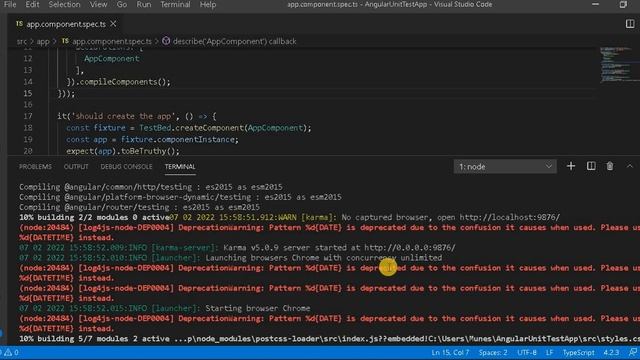The height and width of the screenshot is (360, 640).
Task: Click 'expect(app).toBeTruthy();' on line 20
Action: [x=123, y=151]
